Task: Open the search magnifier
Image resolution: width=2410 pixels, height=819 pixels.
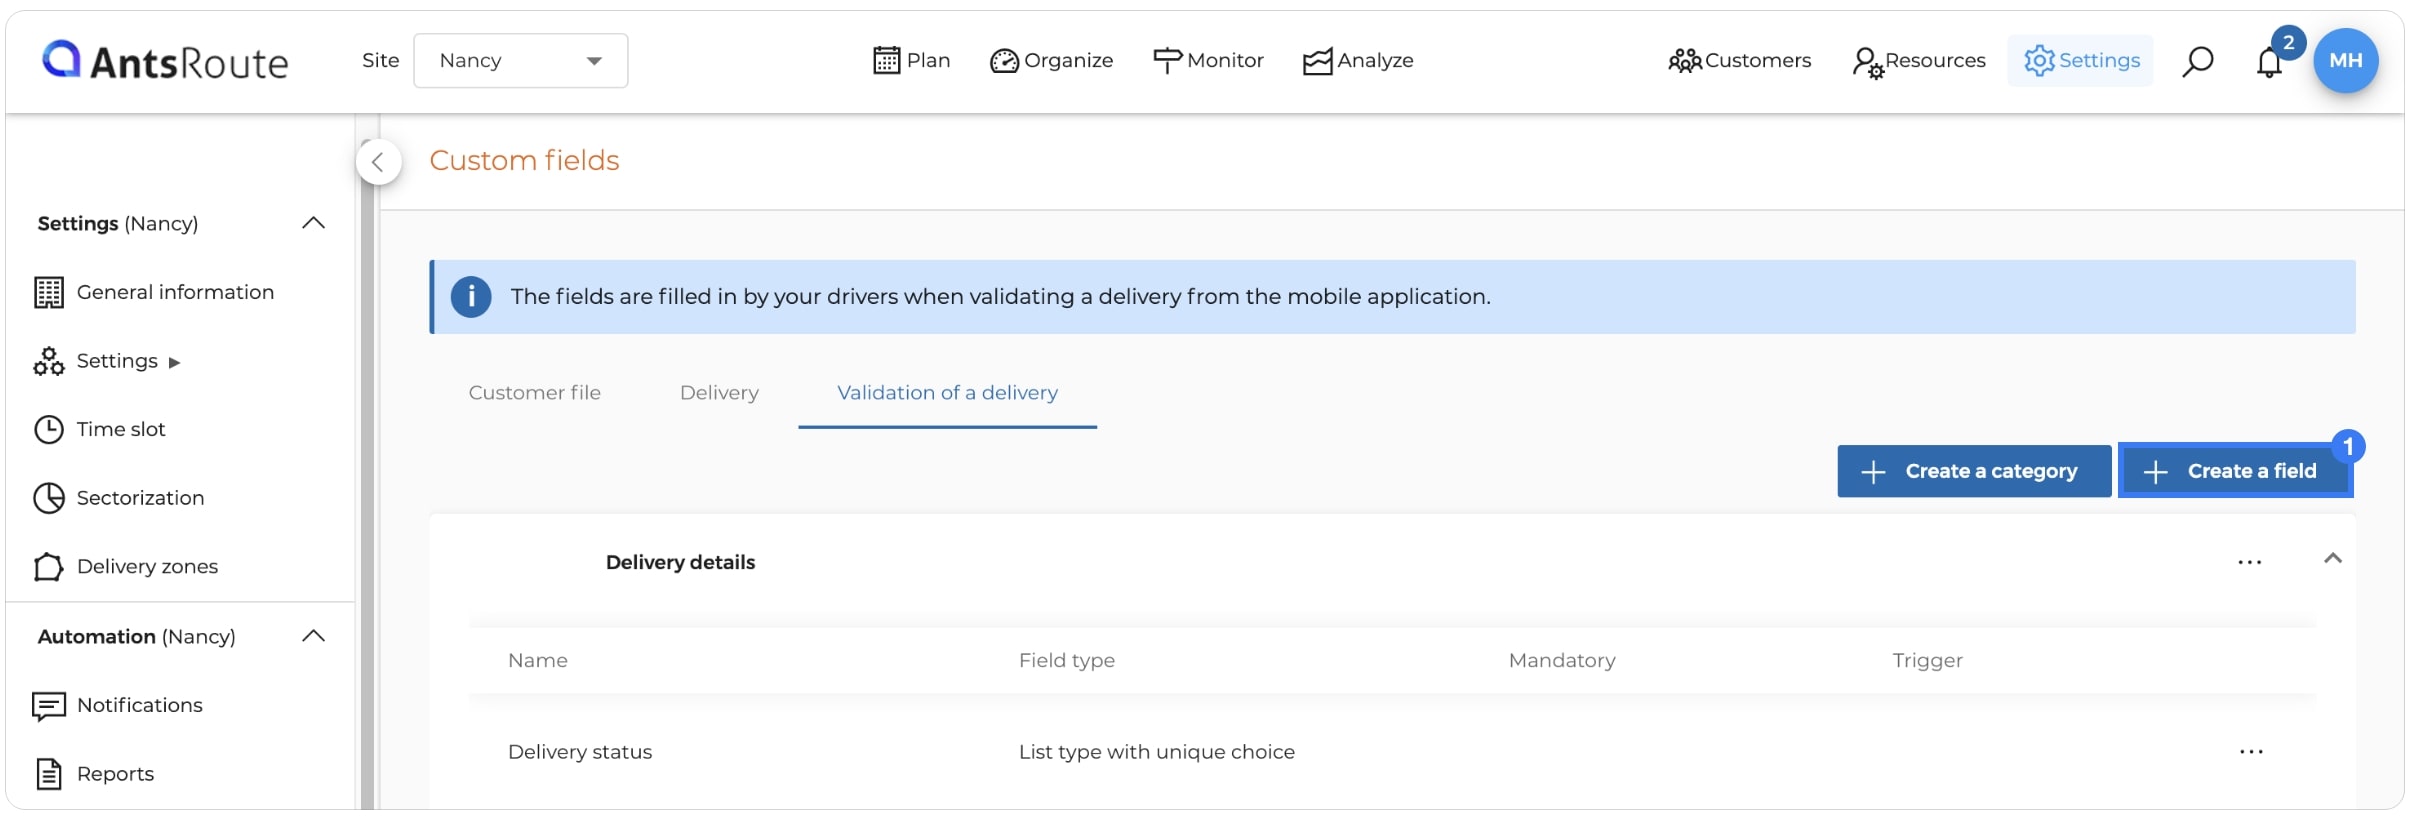Action: tap(2197, 61)
